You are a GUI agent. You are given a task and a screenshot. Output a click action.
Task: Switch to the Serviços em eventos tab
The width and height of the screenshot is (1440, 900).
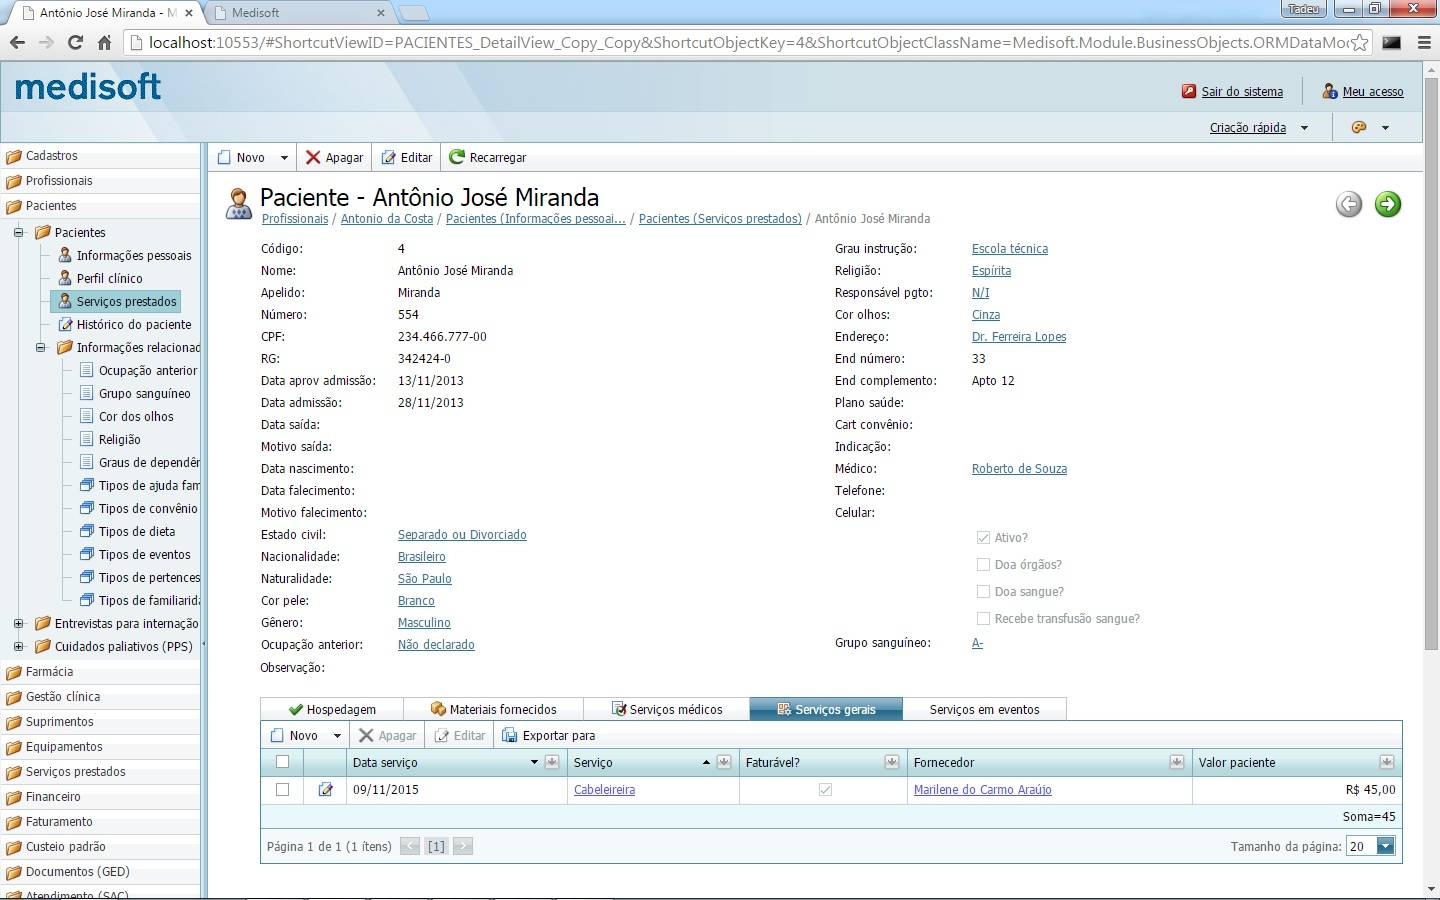pos(984,709)
